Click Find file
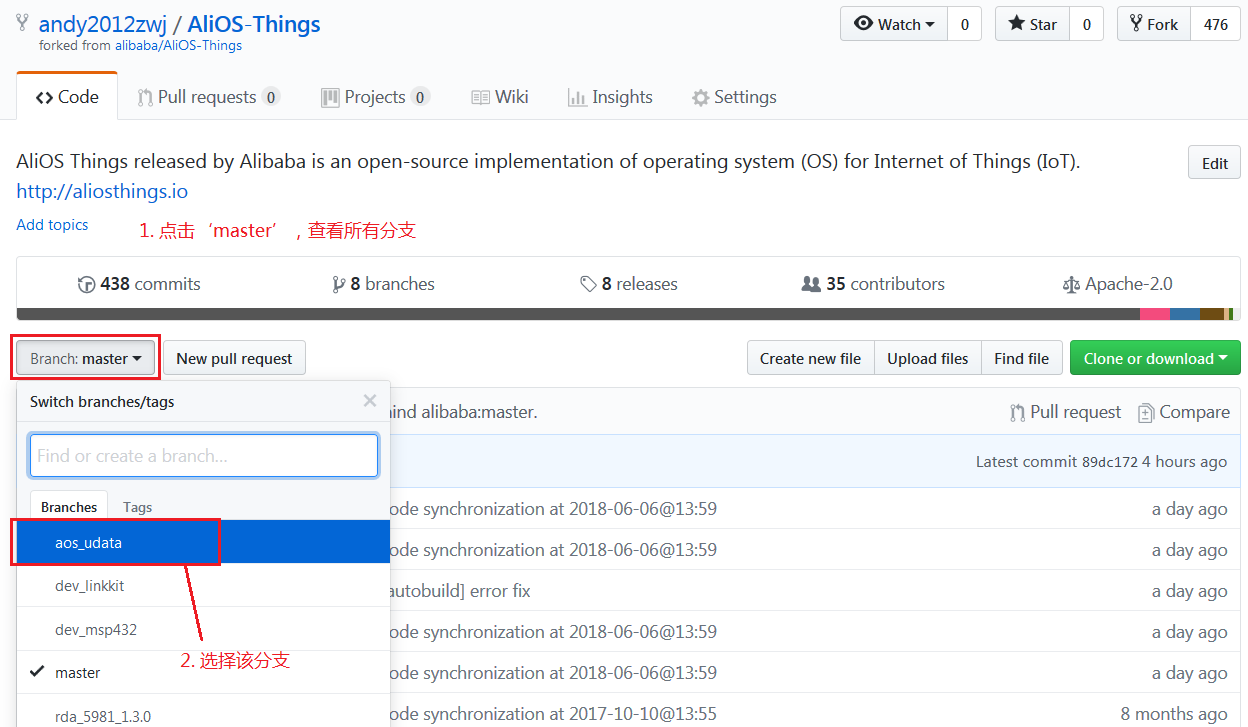1248x727 pixels. pyautogui.click(x=1021, y=358)
